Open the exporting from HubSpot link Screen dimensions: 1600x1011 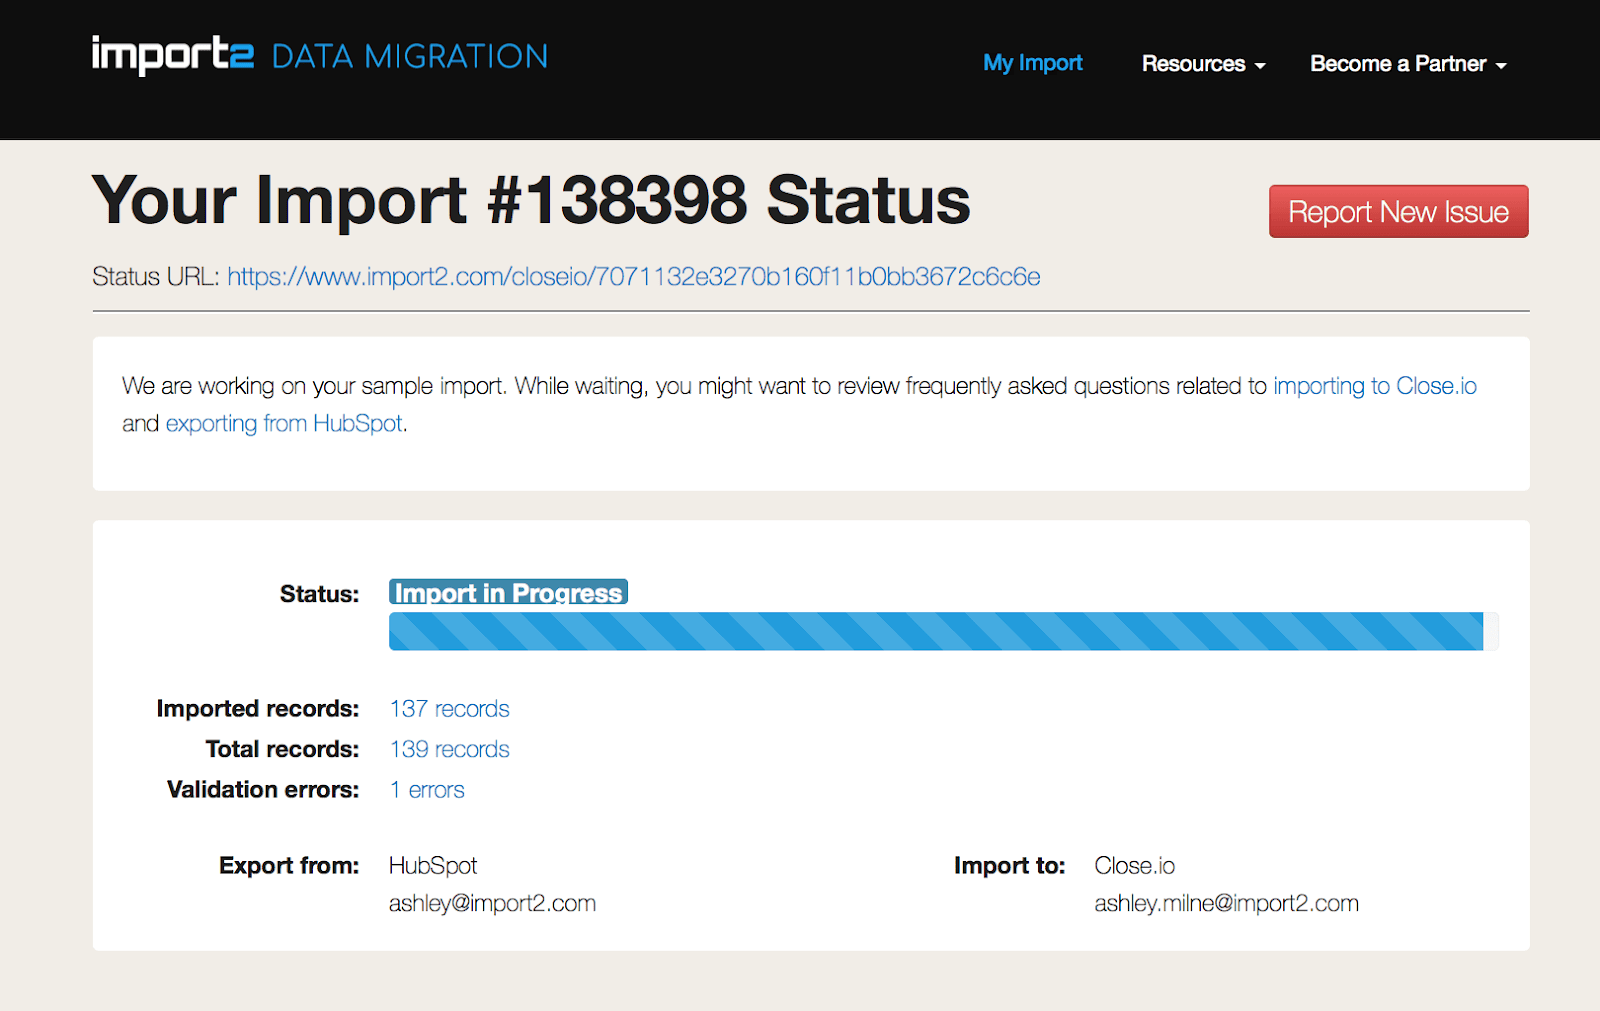pos(284,423)
